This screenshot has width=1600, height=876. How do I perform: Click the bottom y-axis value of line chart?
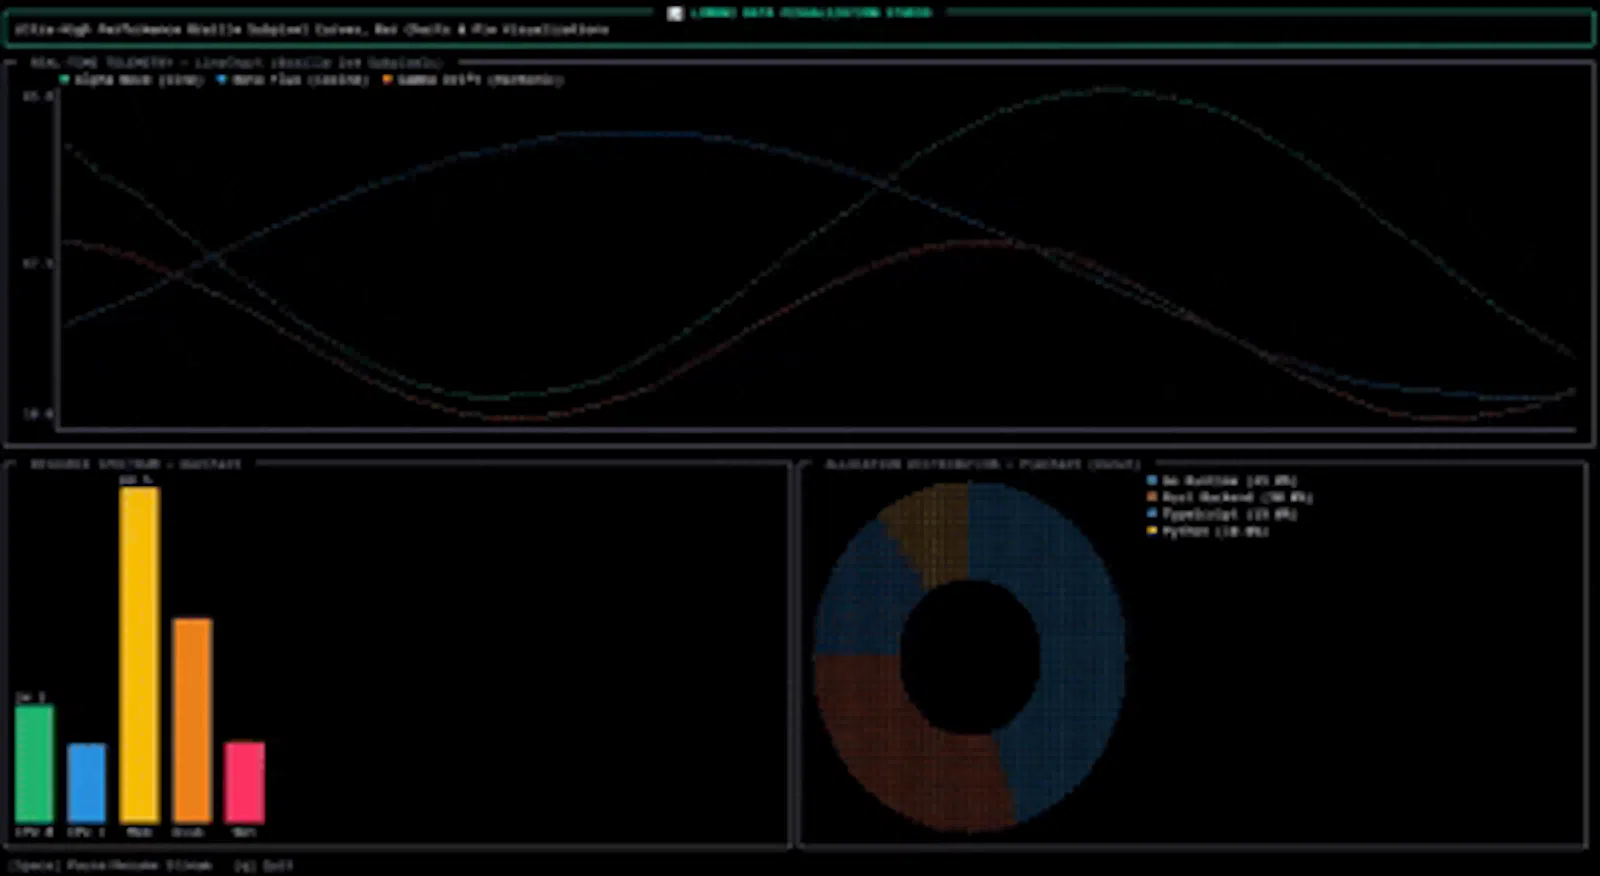38,412
